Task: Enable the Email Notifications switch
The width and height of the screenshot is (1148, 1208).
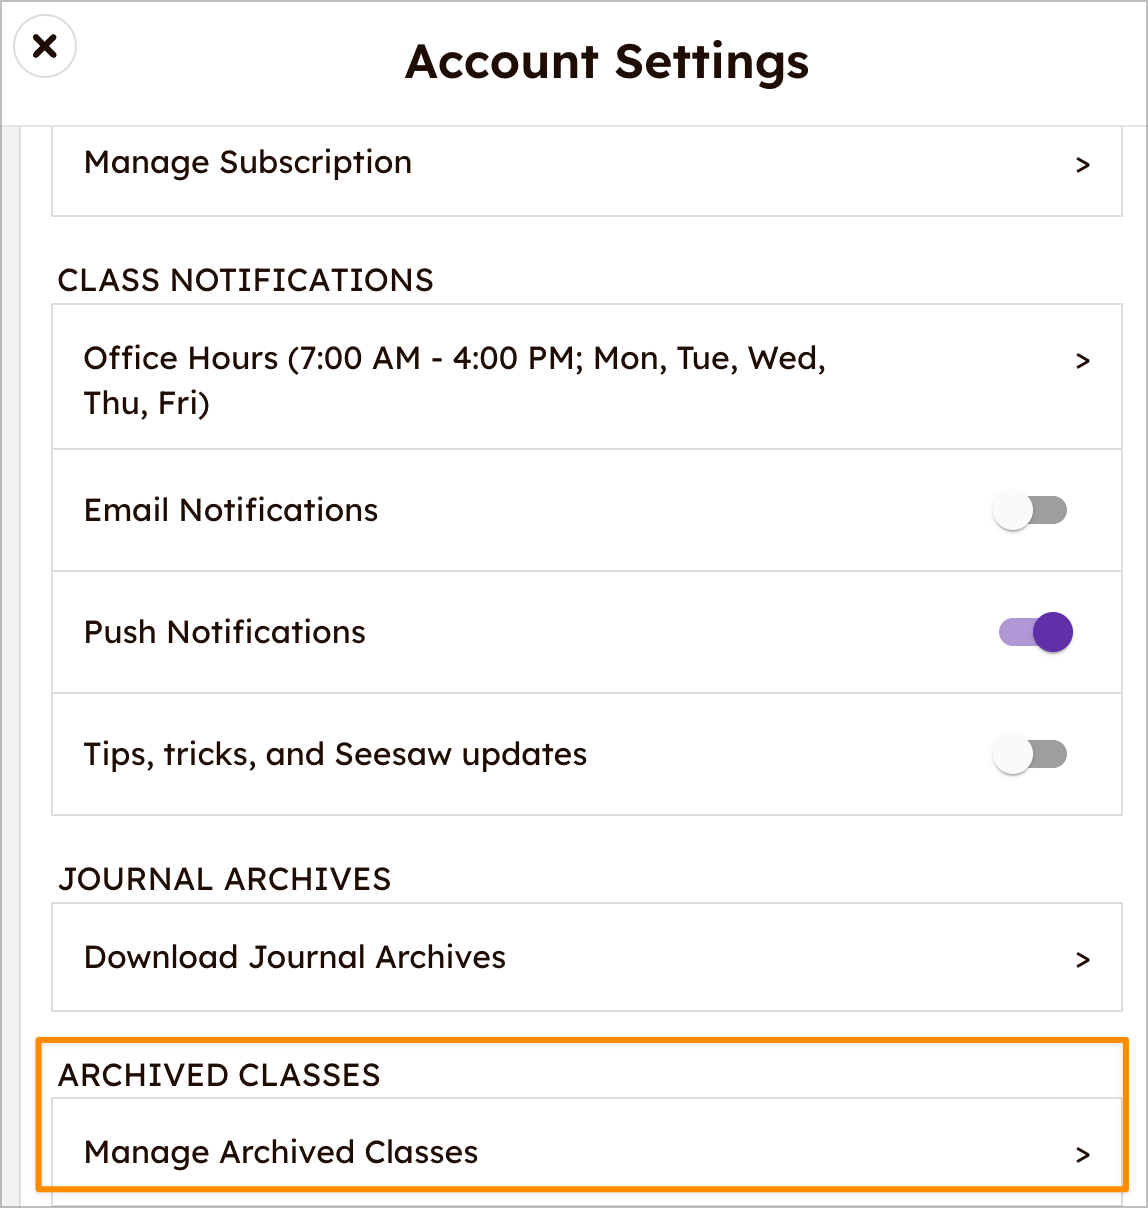Action: click(x=1030, y=510)
